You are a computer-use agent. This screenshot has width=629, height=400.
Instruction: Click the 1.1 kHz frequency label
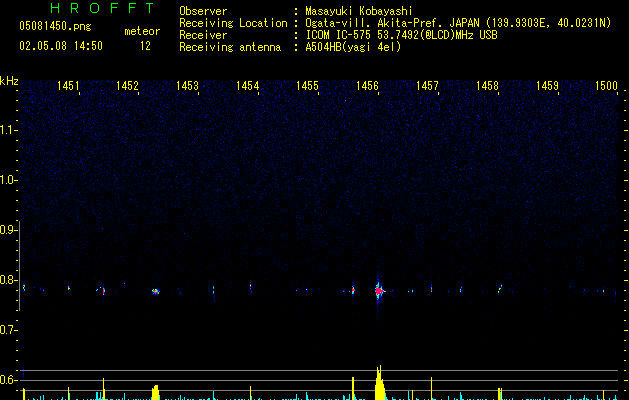pos(8,129)
